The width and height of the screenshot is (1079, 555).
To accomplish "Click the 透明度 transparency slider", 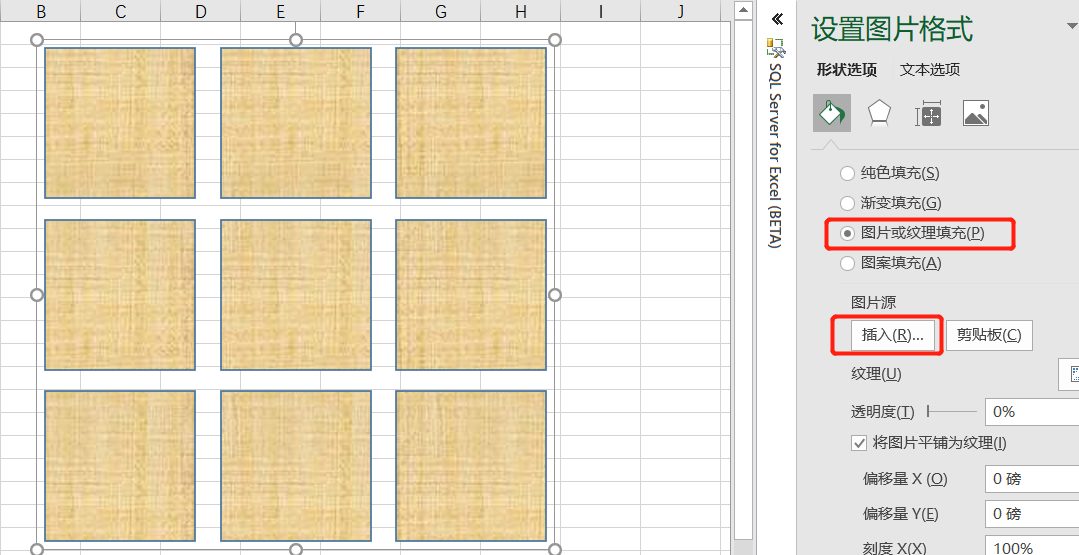I will [952, 411].
